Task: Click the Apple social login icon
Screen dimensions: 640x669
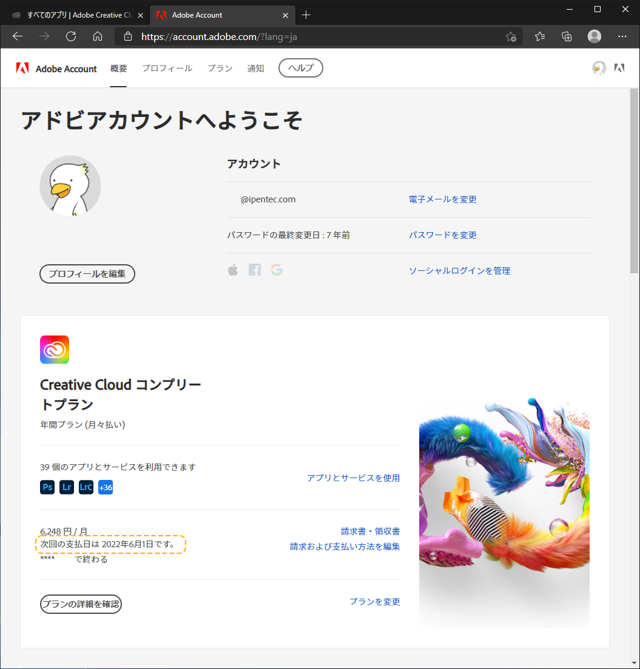Action: coord(233,270)
